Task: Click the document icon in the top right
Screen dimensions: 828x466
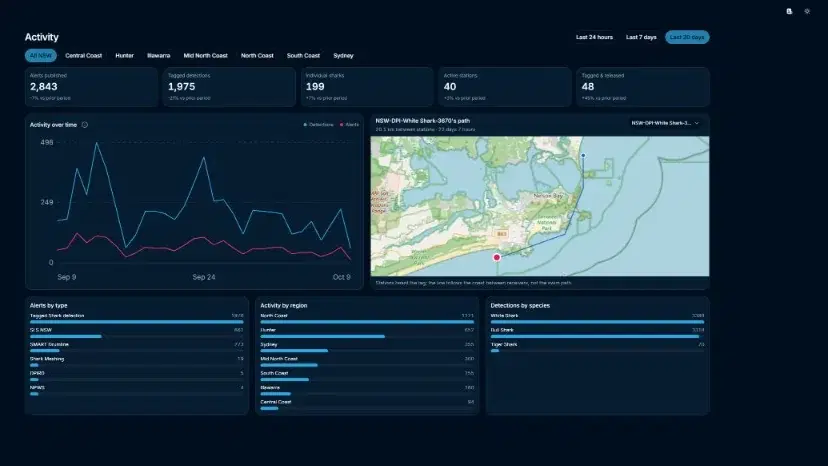Action: [789, 11]
